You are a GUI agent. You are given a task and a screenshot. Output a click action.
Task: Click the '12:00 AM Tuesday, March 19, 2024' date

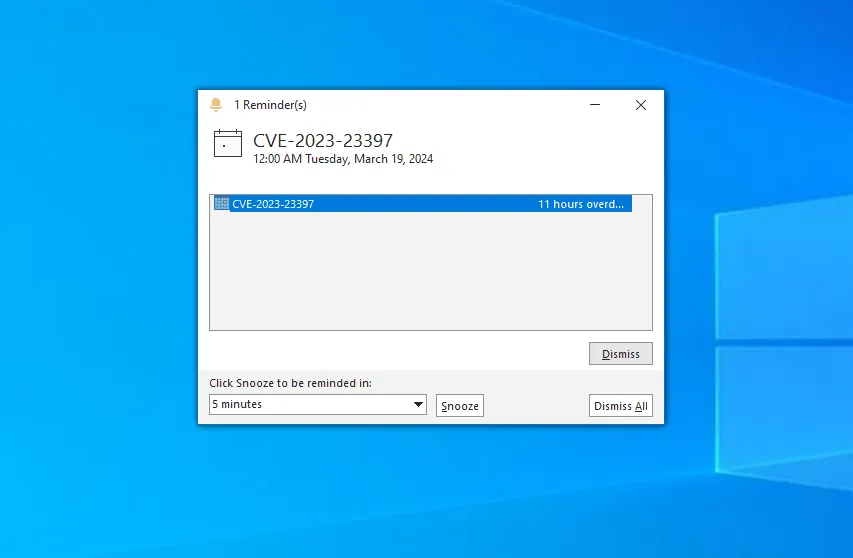(x=343, y=159)
